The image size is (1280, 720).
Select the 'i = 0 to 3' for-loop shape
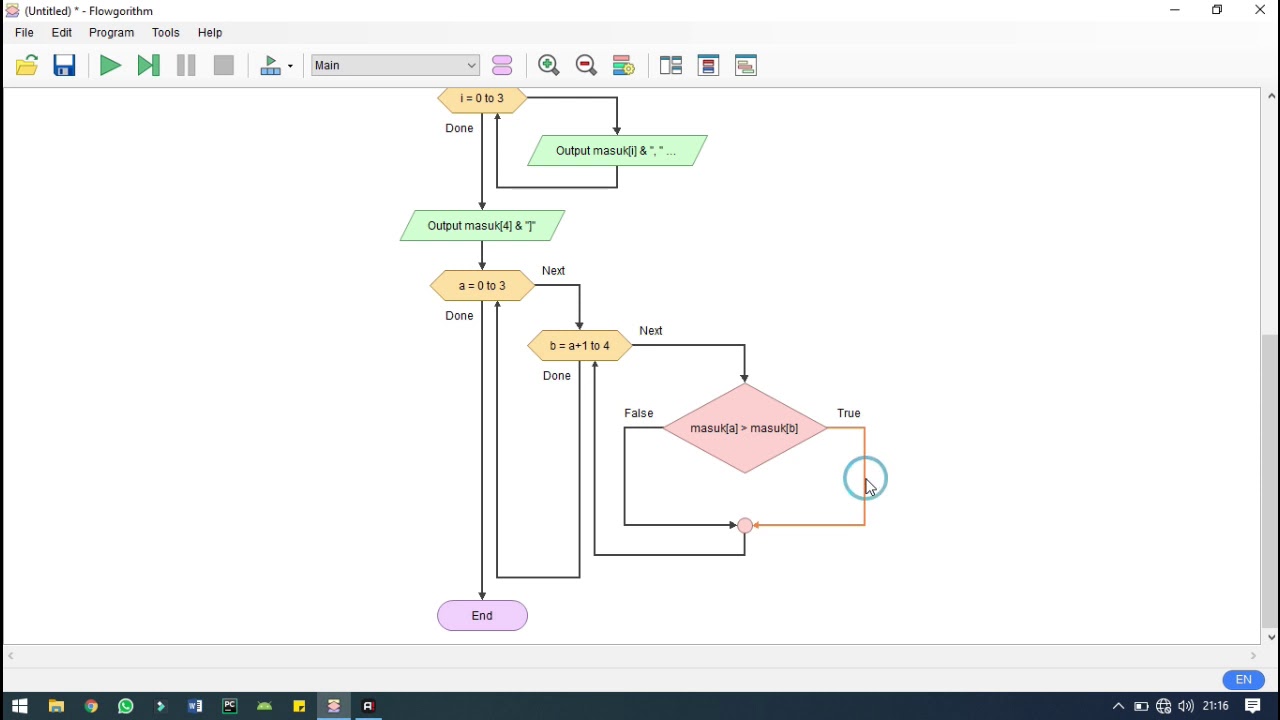(x=482, y=99)
